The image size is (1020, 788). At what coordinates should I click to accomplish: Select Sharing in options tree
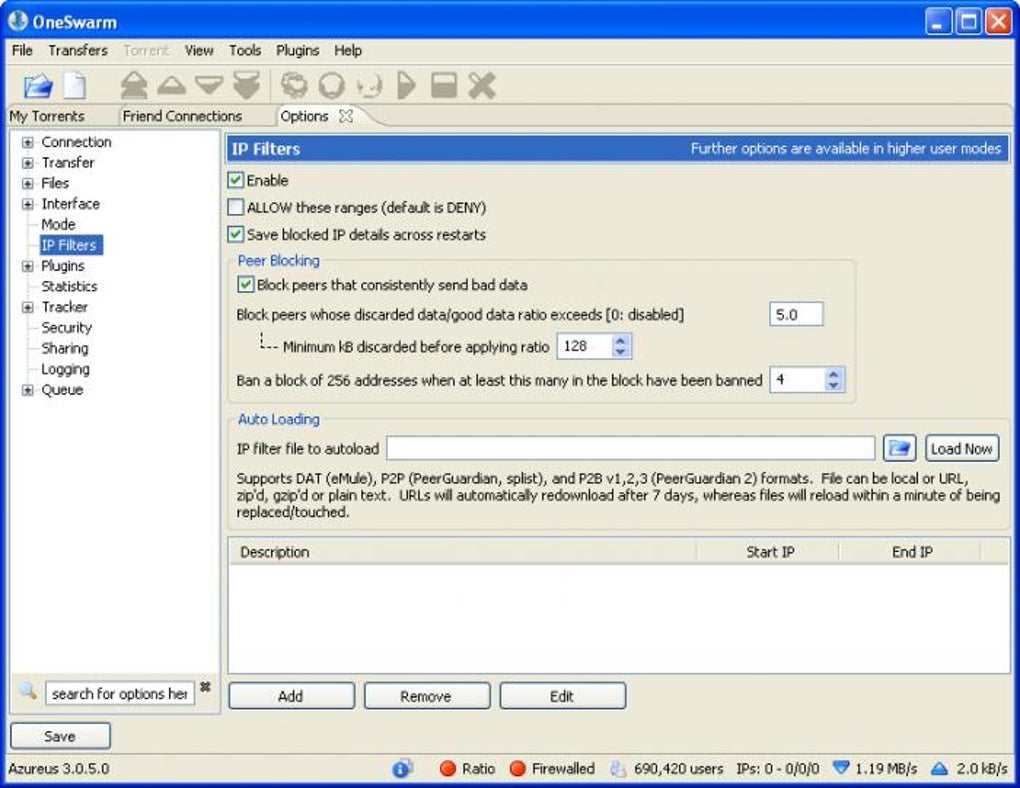tap(64, 348)
